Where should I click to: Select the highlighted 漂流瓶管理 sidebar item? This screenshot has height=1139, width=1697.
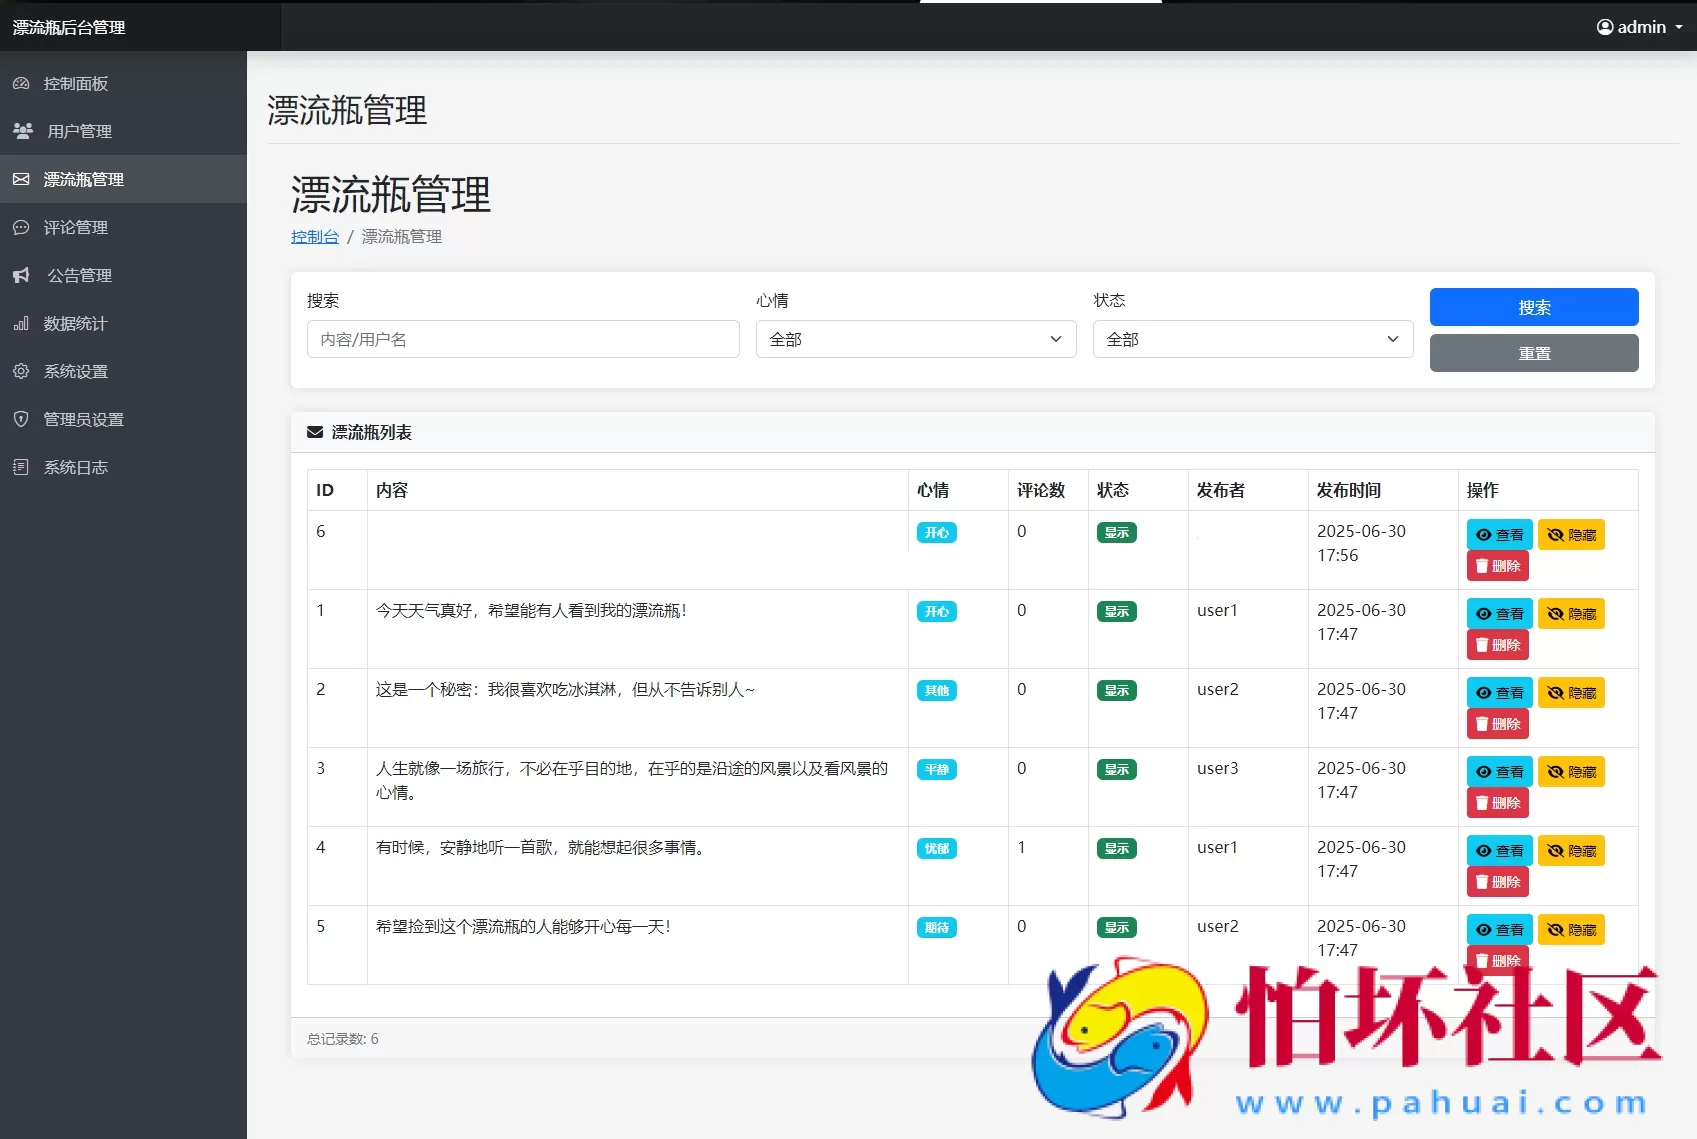coord(83,179)
